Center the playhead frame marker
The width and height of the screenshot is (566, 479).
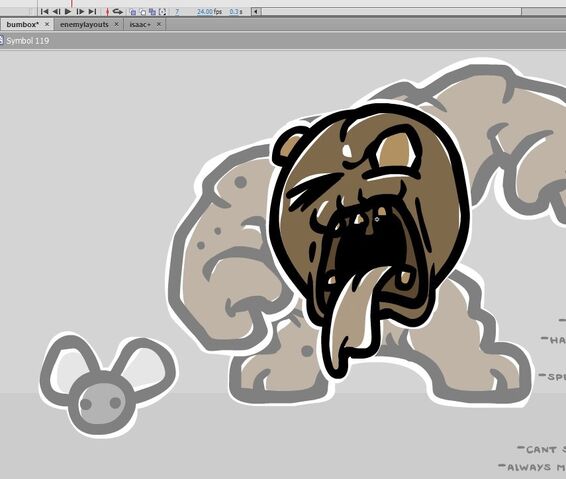107,12
